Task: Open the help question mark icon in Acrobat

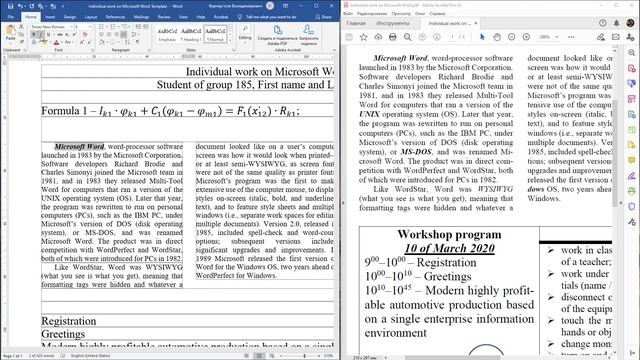Action: click(602, 23)
